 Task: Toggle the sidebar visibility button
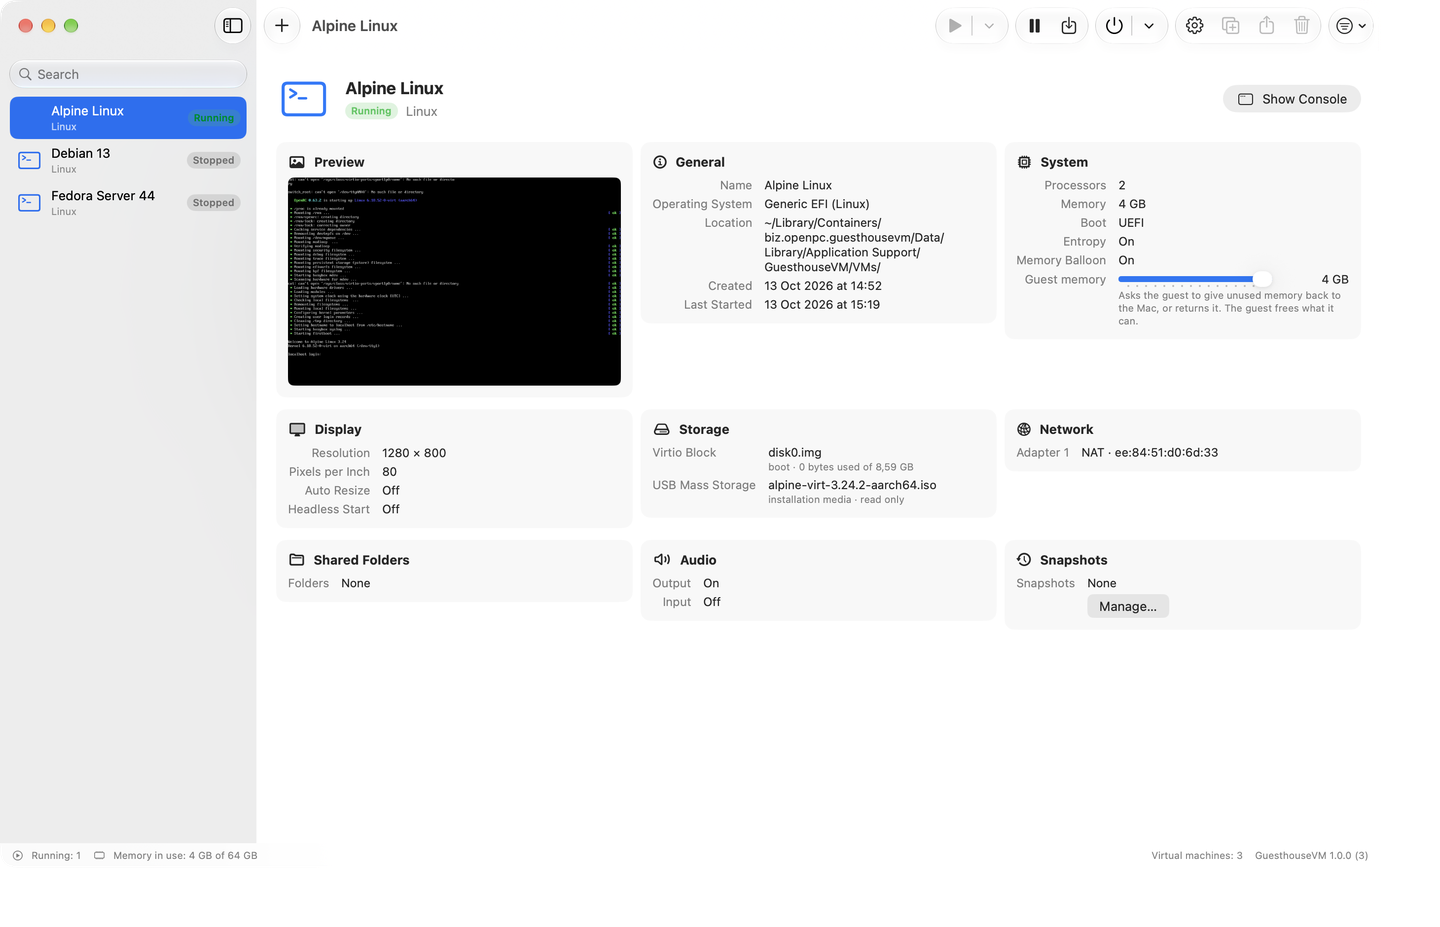(x=233, y=26)
